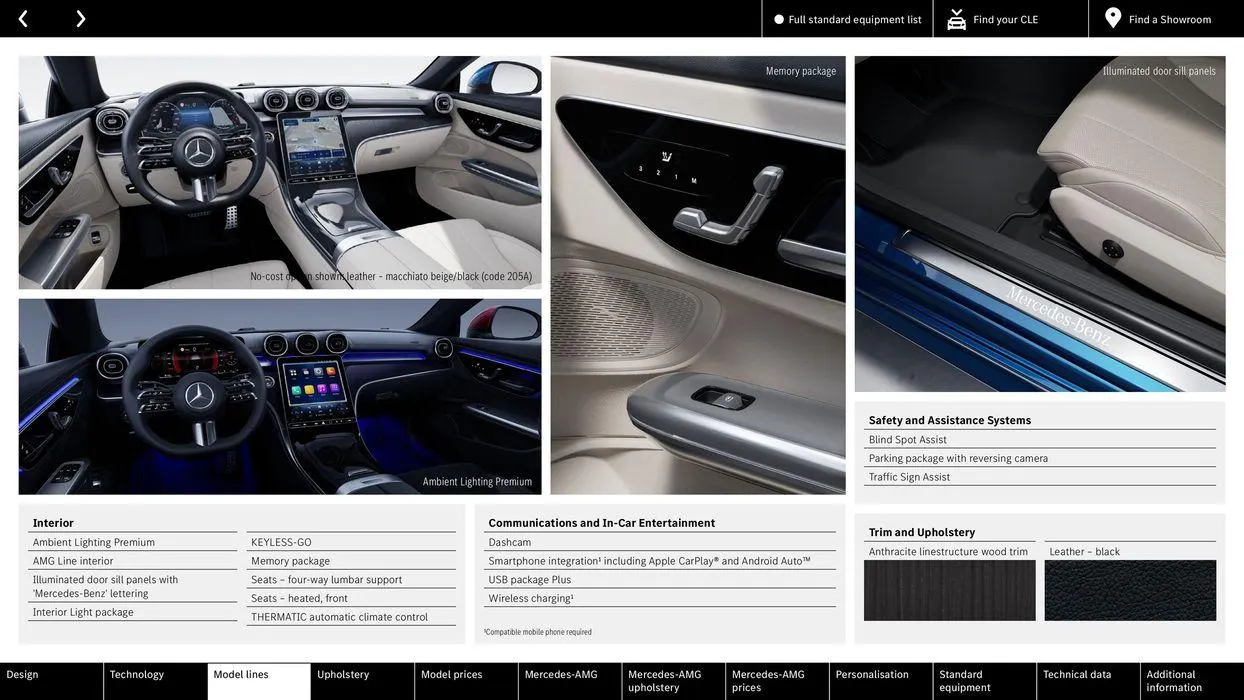The image size is (1244, 700).
Task: Click the next page right arrow
Action: click(80, 19)
